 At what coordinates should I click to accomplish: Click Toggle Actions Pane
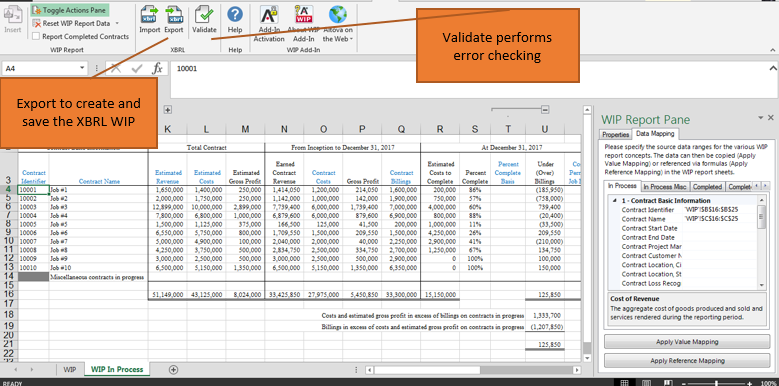(x=69, y=10)
